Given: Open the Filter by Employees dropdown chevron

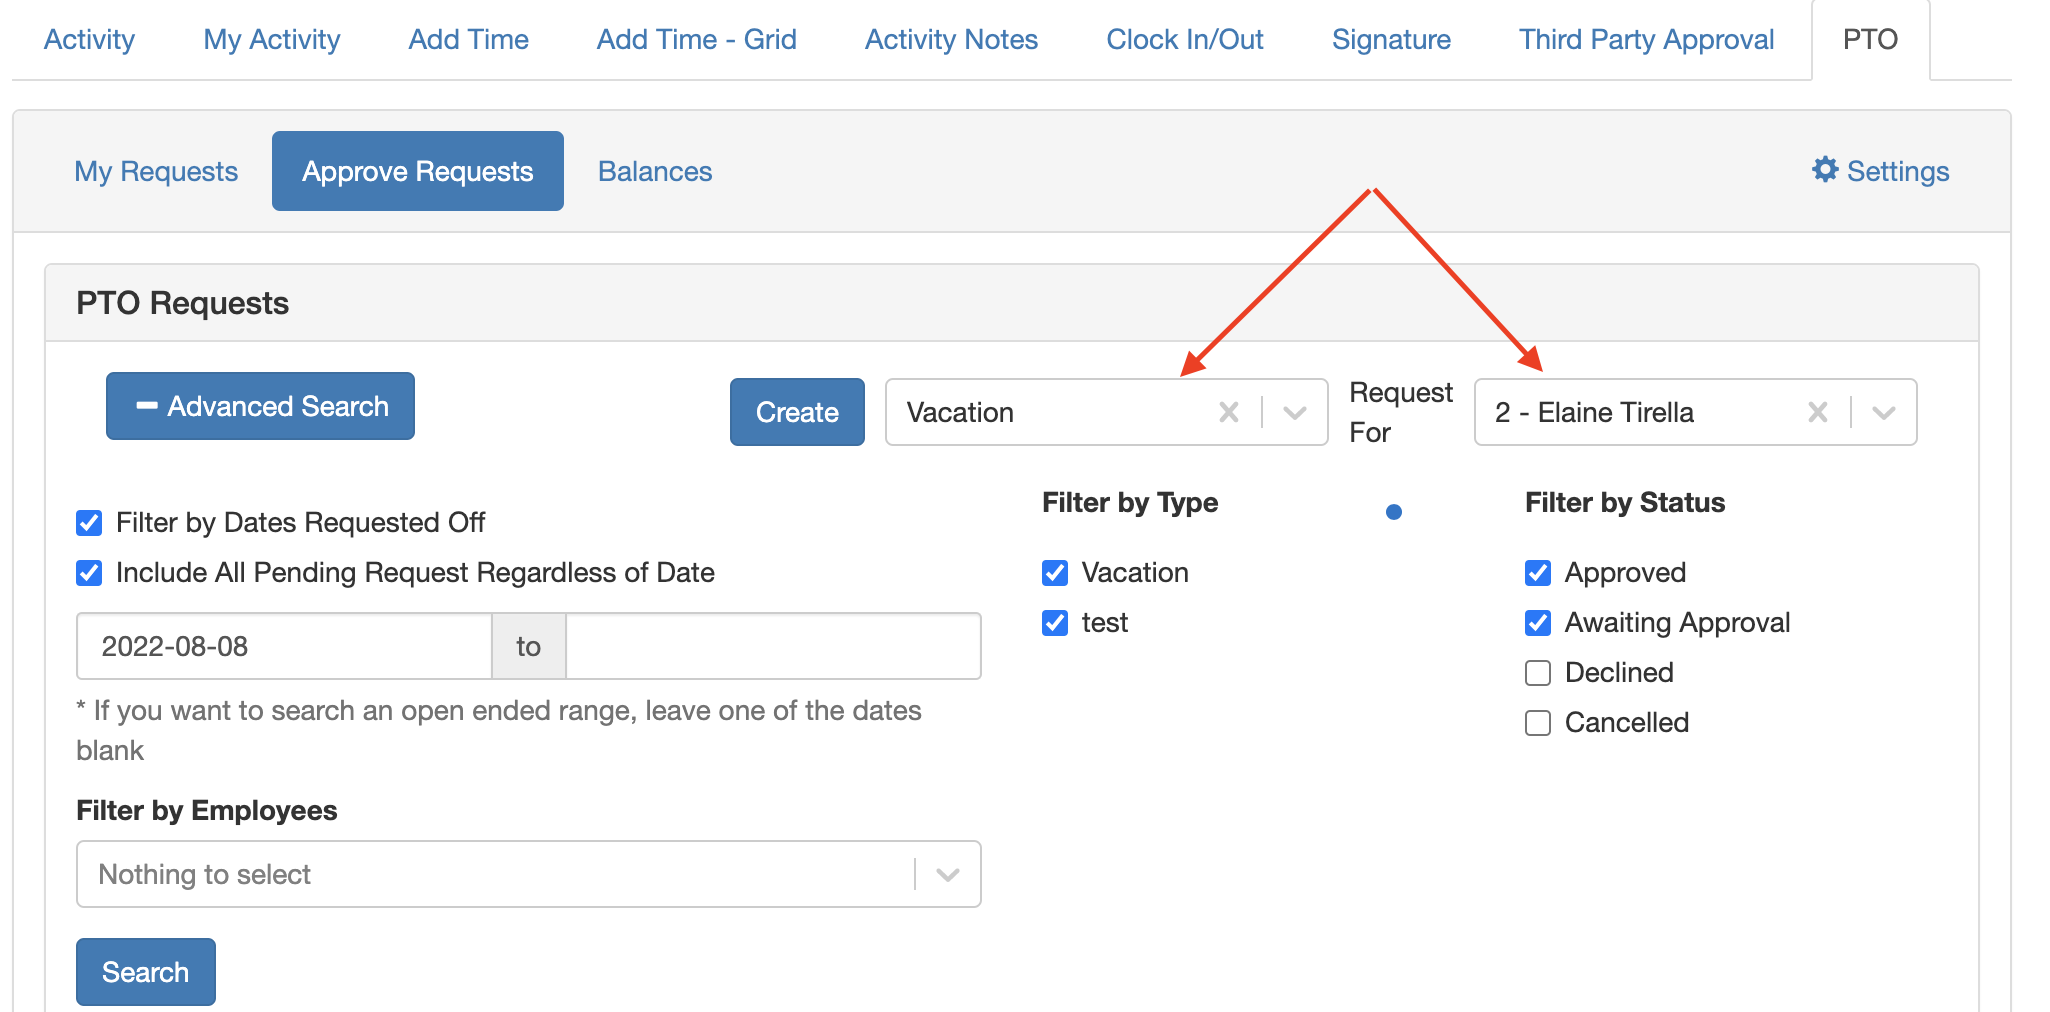Looking at the screenshot, I should (x=948, y=874).
